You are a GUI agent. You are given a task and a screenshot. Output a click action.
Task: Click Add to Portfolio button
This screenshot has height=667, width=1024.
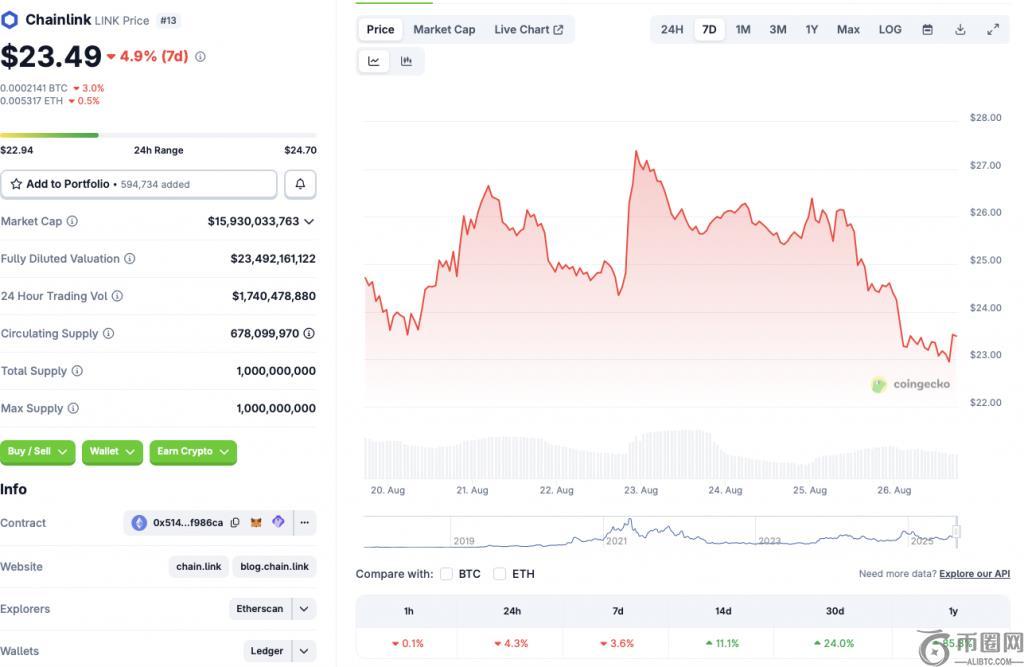point(139,184)
